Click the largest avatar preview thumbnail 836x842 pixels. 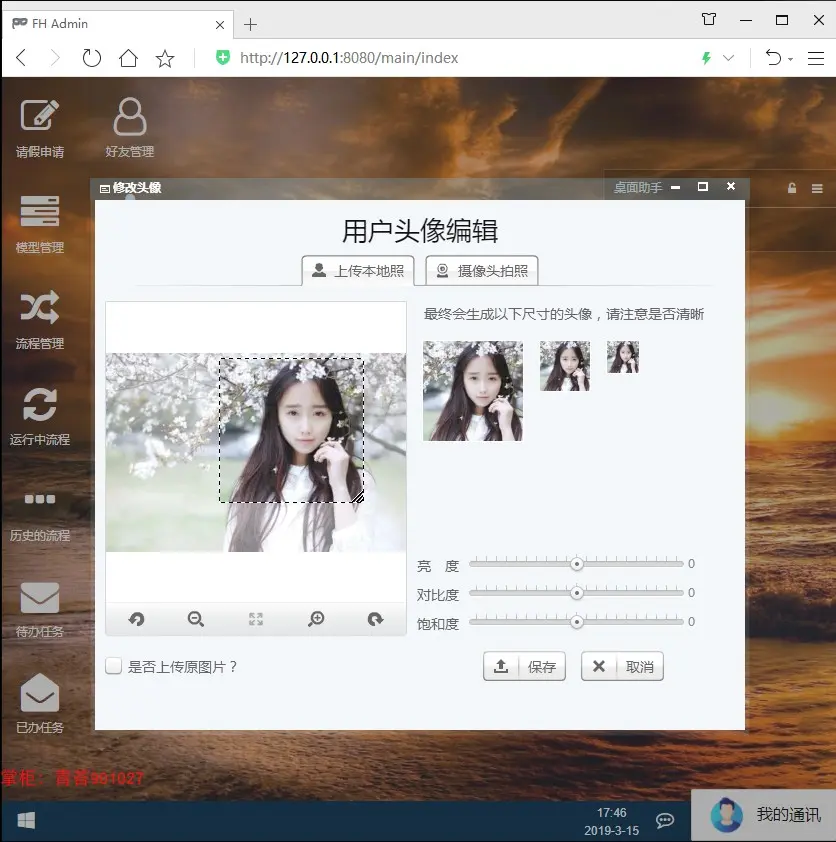click(x=472, y=391)
